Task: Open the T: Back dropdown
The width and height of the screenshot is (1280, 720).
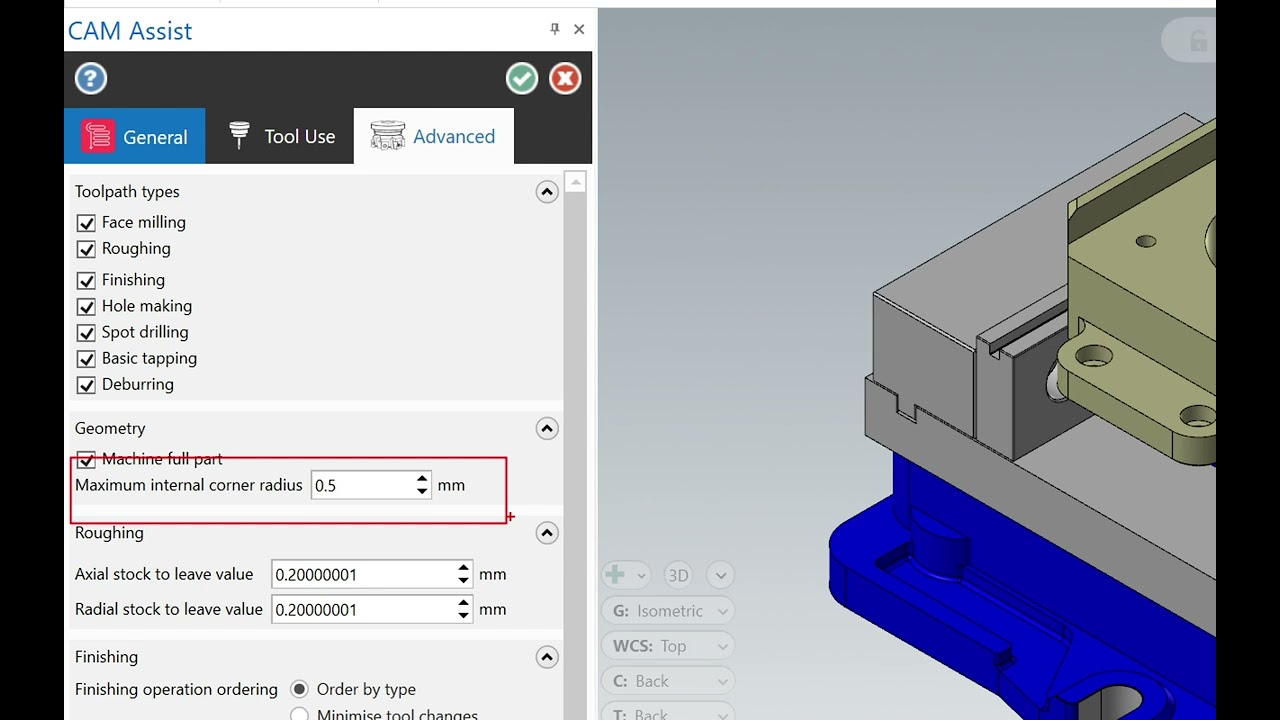Action: tap(667, 712)
